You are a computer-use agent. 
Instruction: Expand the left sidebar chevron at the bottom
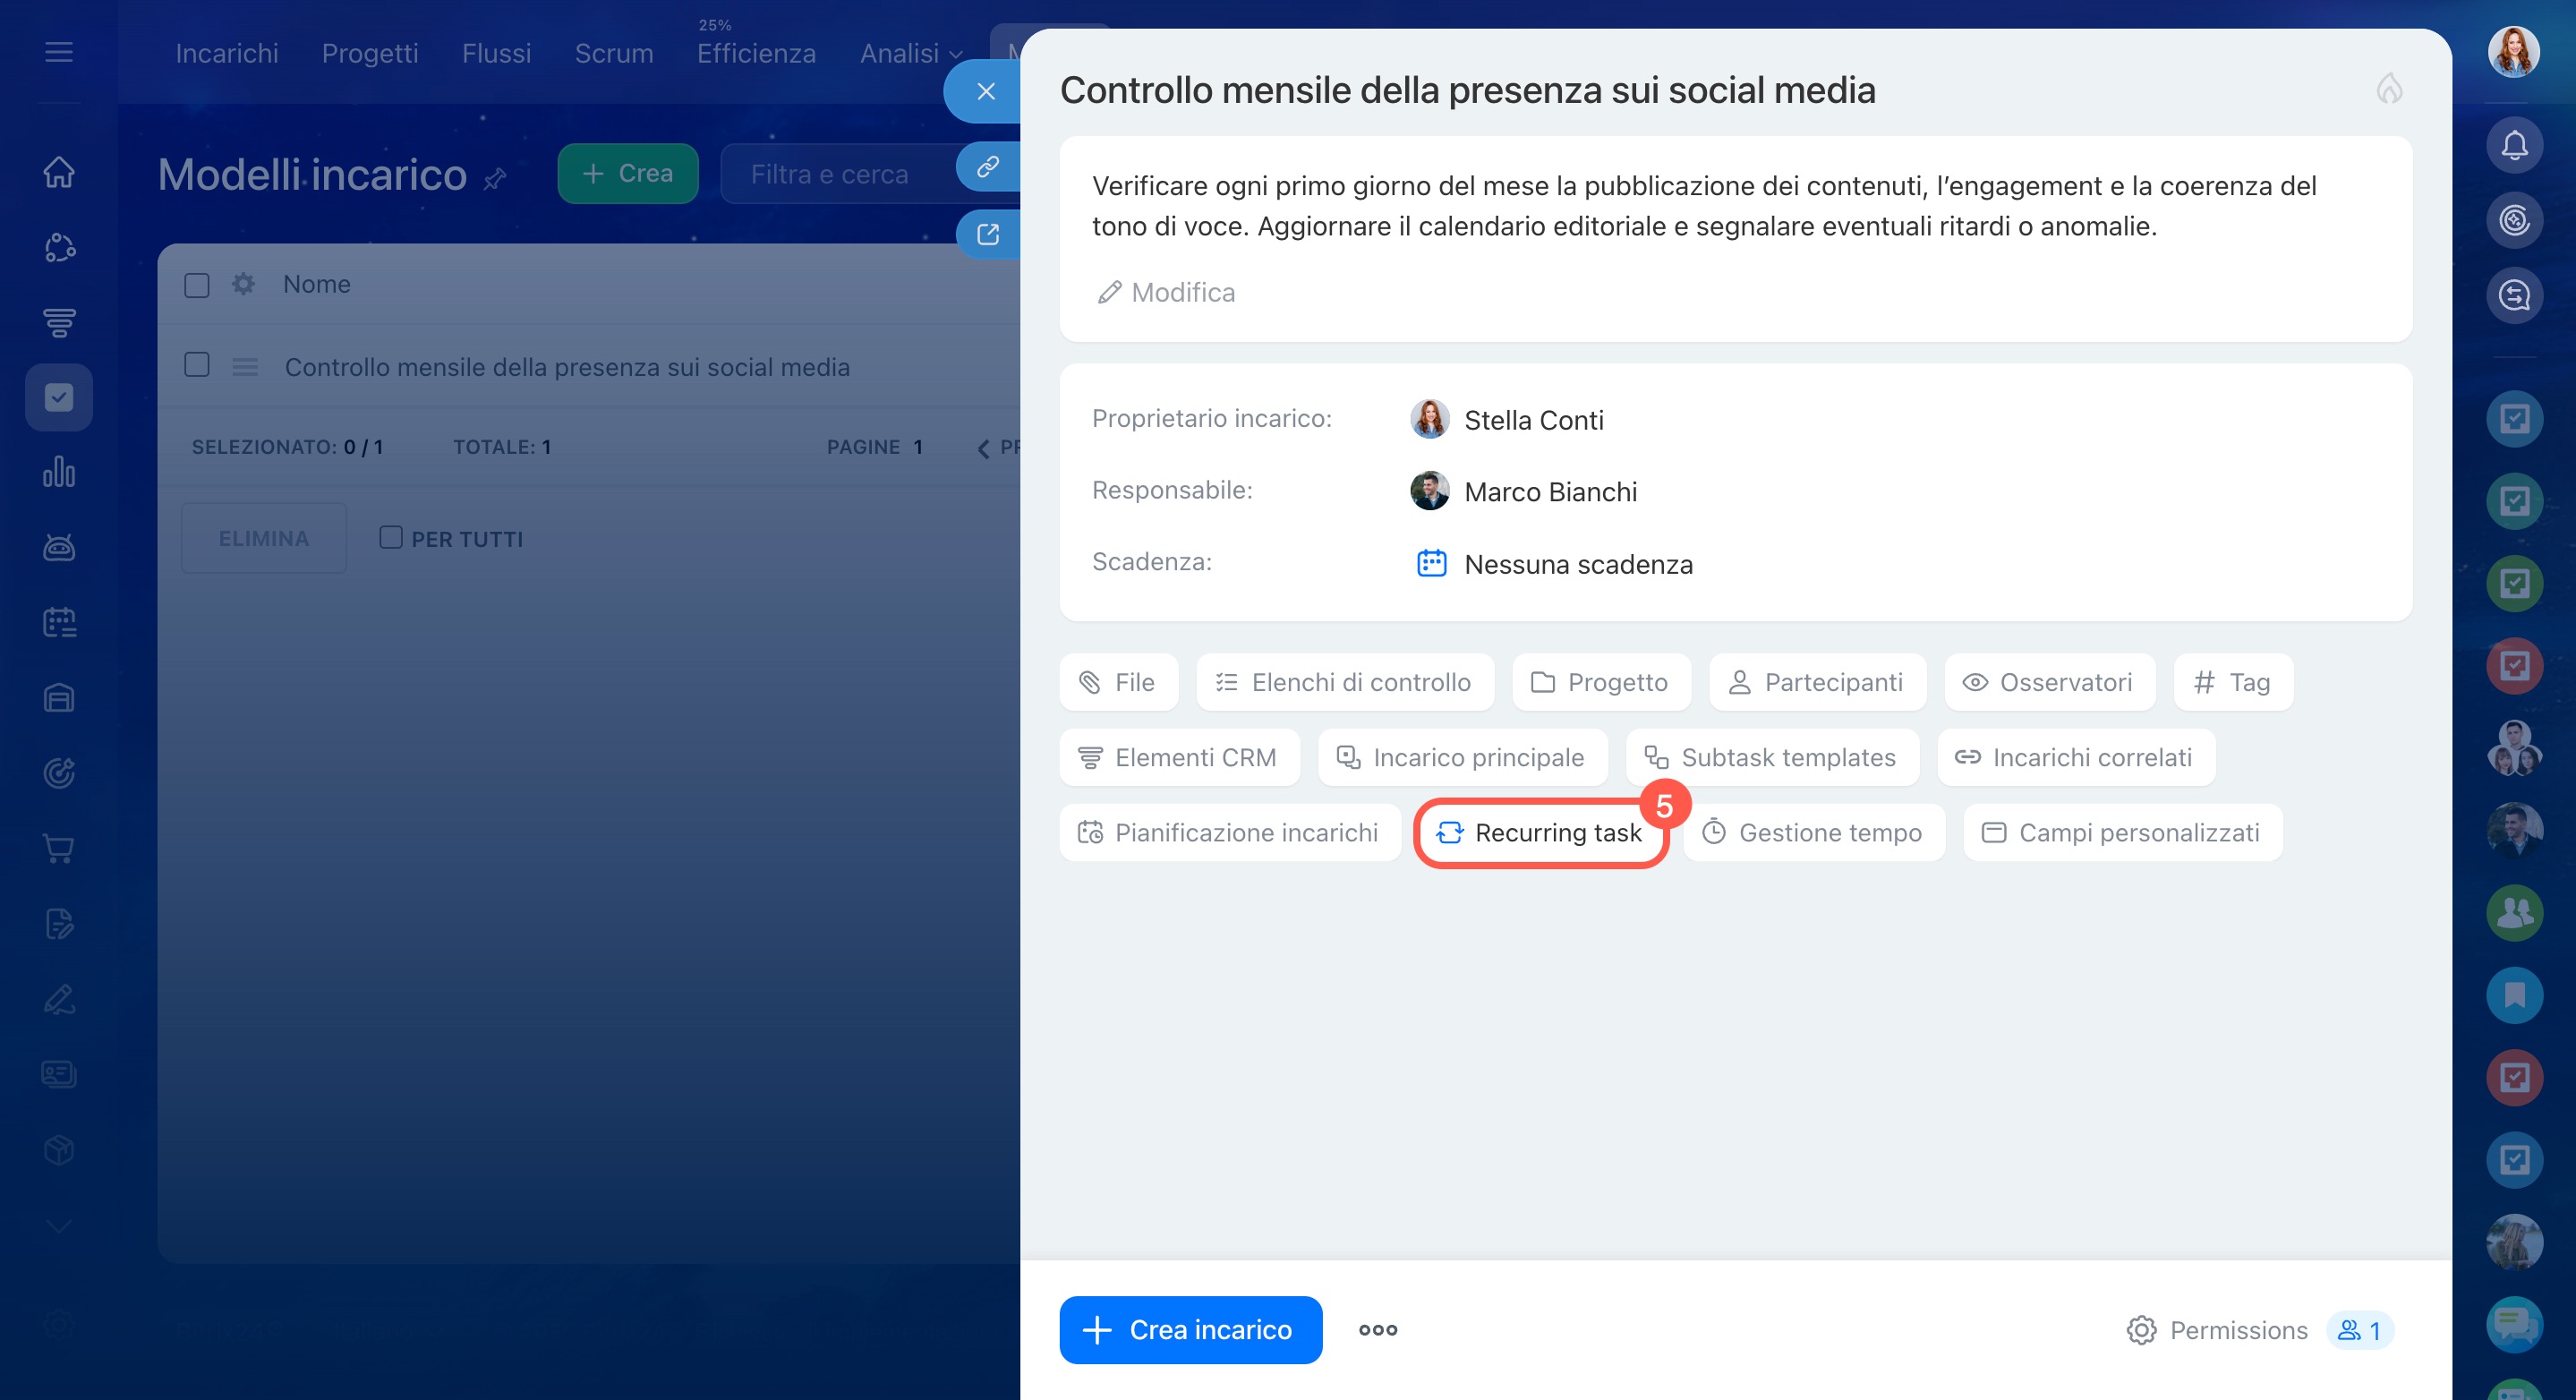click(x=59, y=1226)
